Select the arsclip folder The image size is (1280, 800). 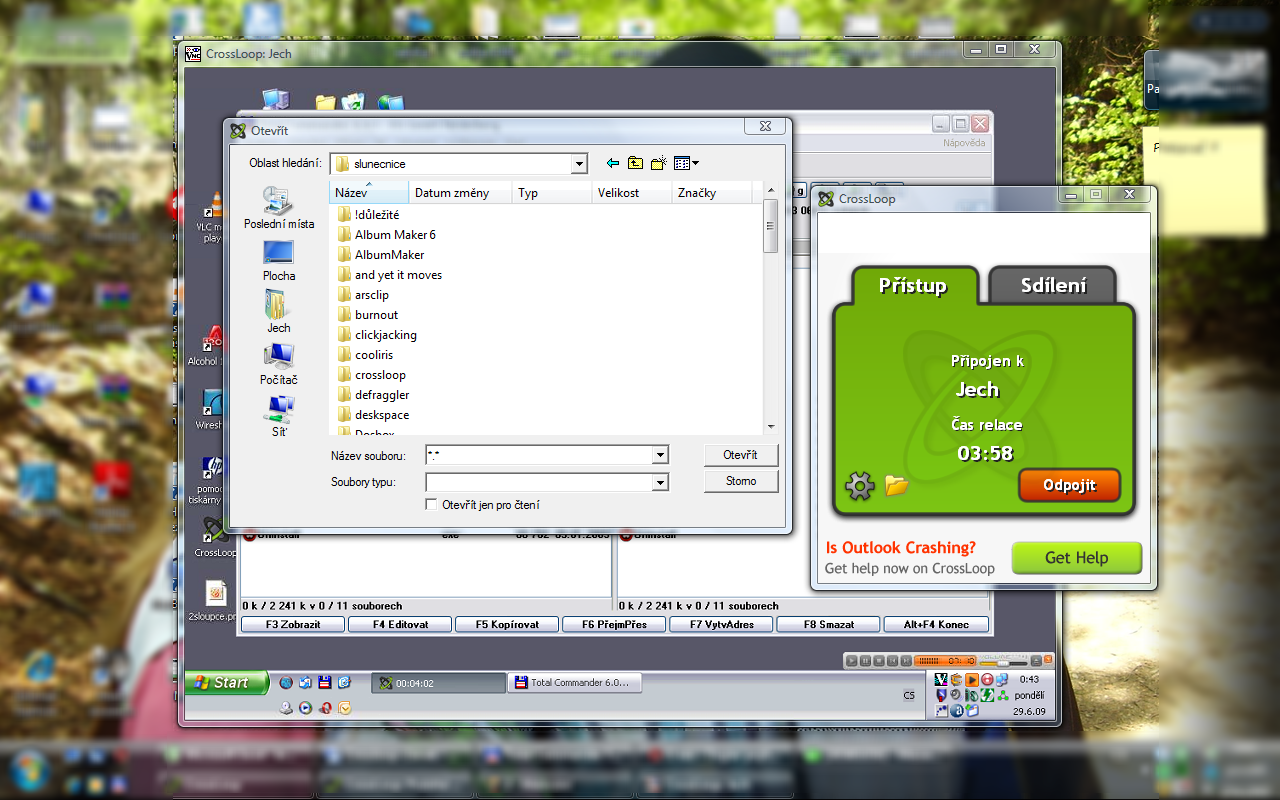click(363, 294)
